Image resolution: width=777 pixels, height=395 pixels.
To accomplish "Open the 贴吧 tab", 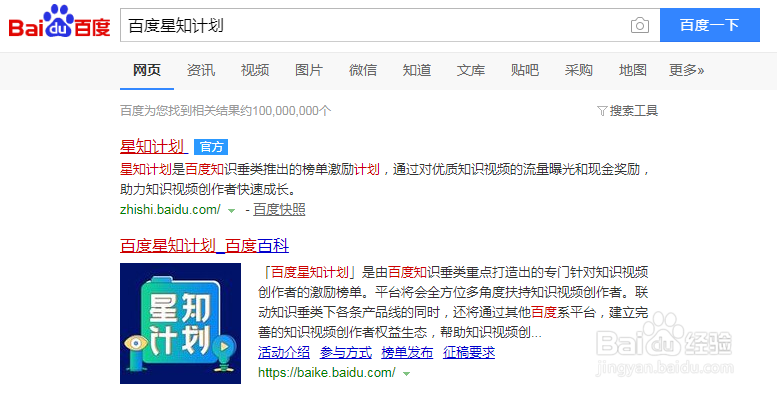I will (x=525, y=70).
